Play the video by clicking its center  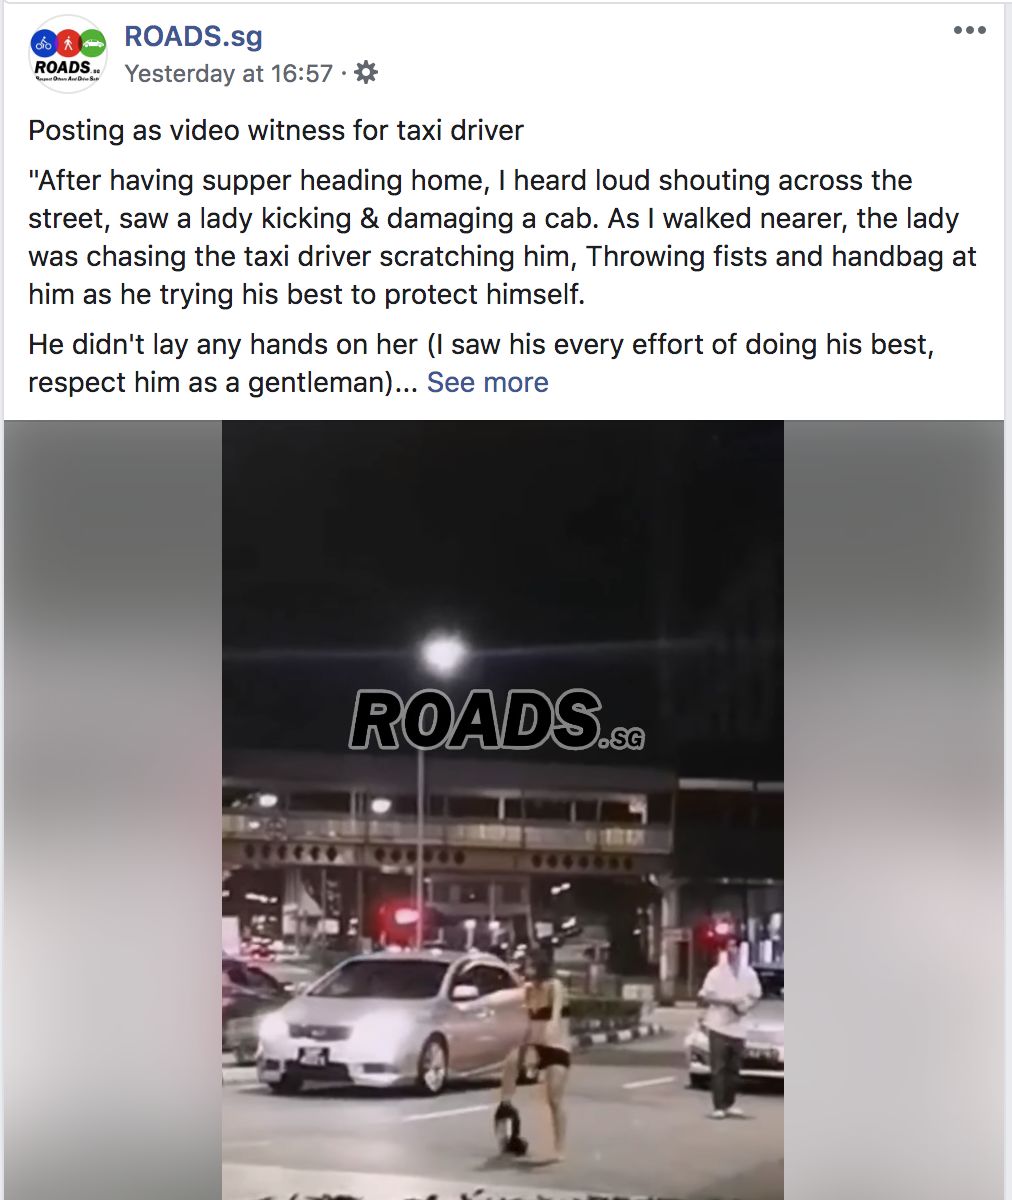(x=503, y=810)
